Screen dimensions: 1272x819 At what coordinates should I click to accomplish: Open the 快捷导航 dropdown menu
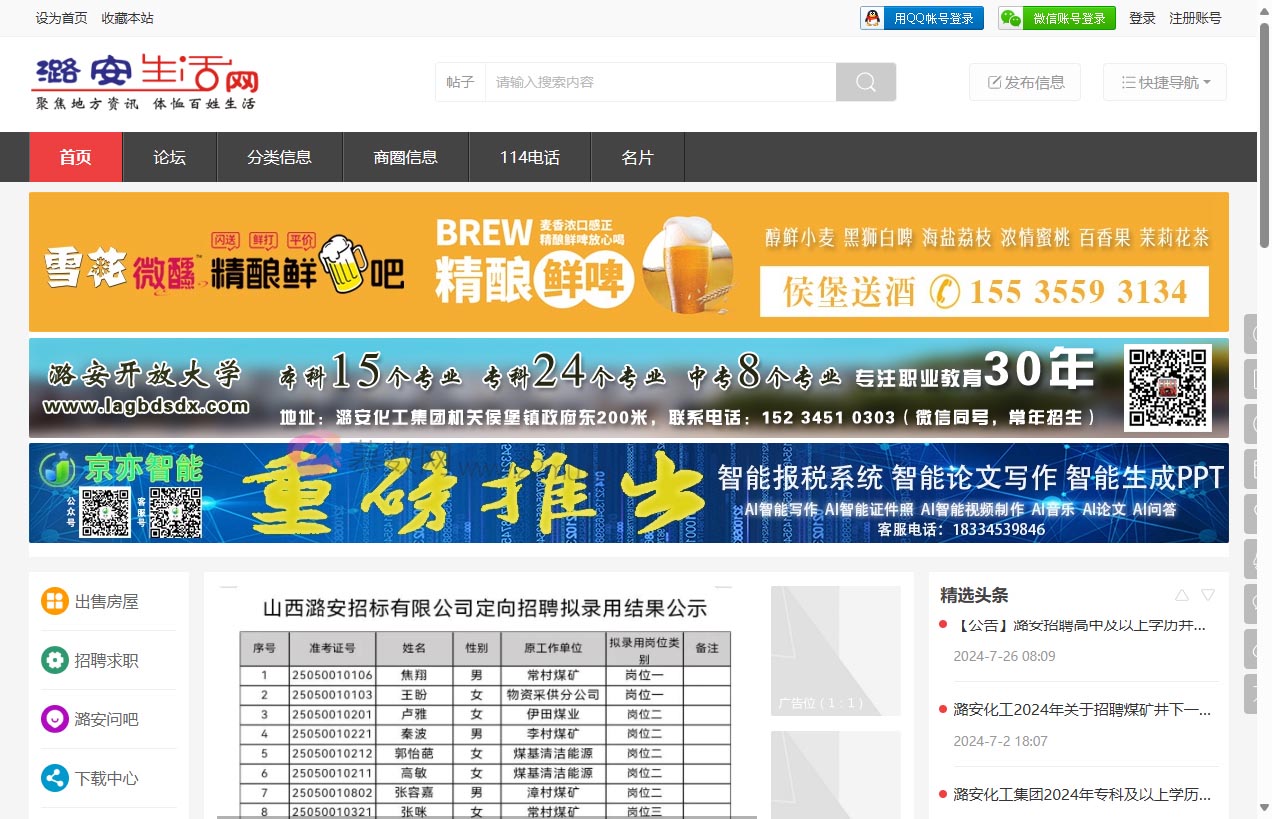(1164, 82)
